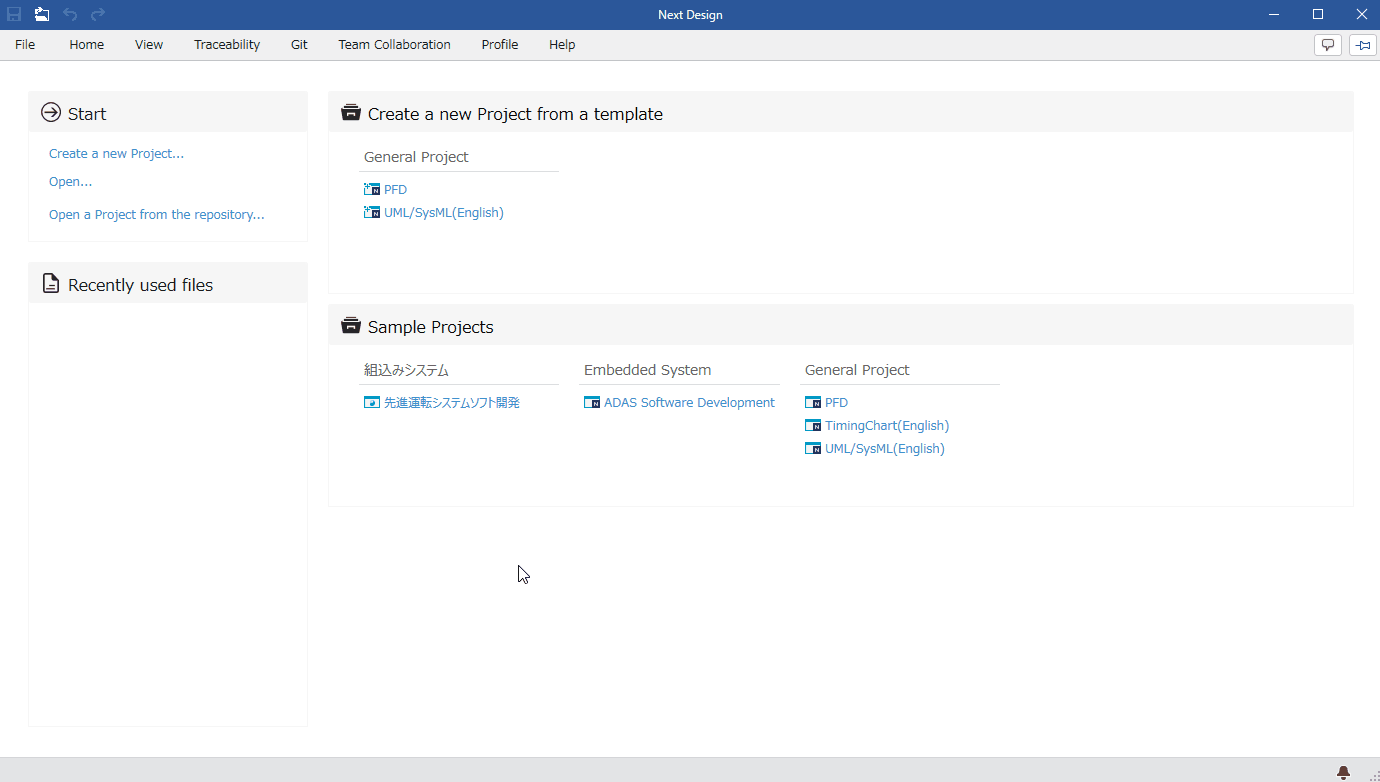Open the feedback speech-bubble icon
The width and height of the screenshot is (1380, 782).
click(1328, 45)
